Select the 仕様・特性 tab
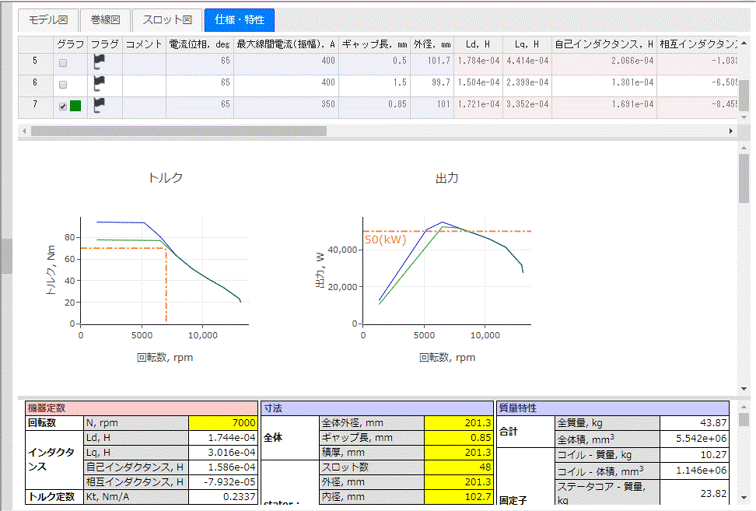The image size is (756, 511). click(240, 20)
